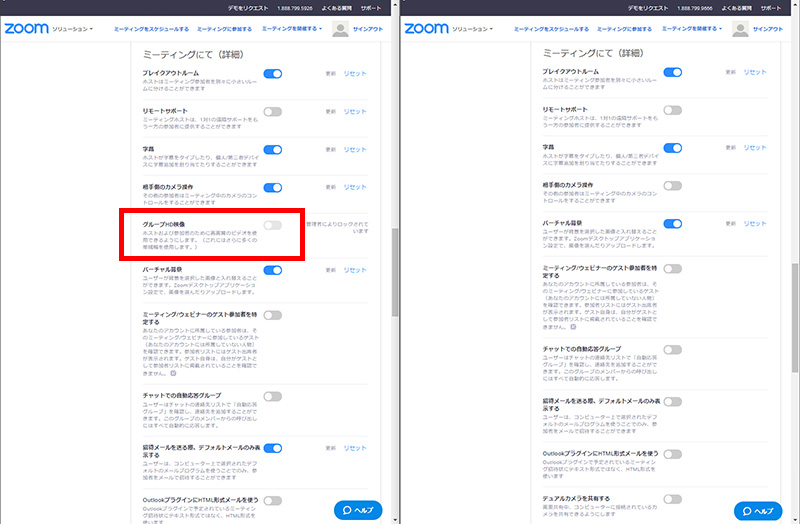Select ミーティングに参加する in the right window
Screen dimensions: 800x524
[x=624, y=30]
